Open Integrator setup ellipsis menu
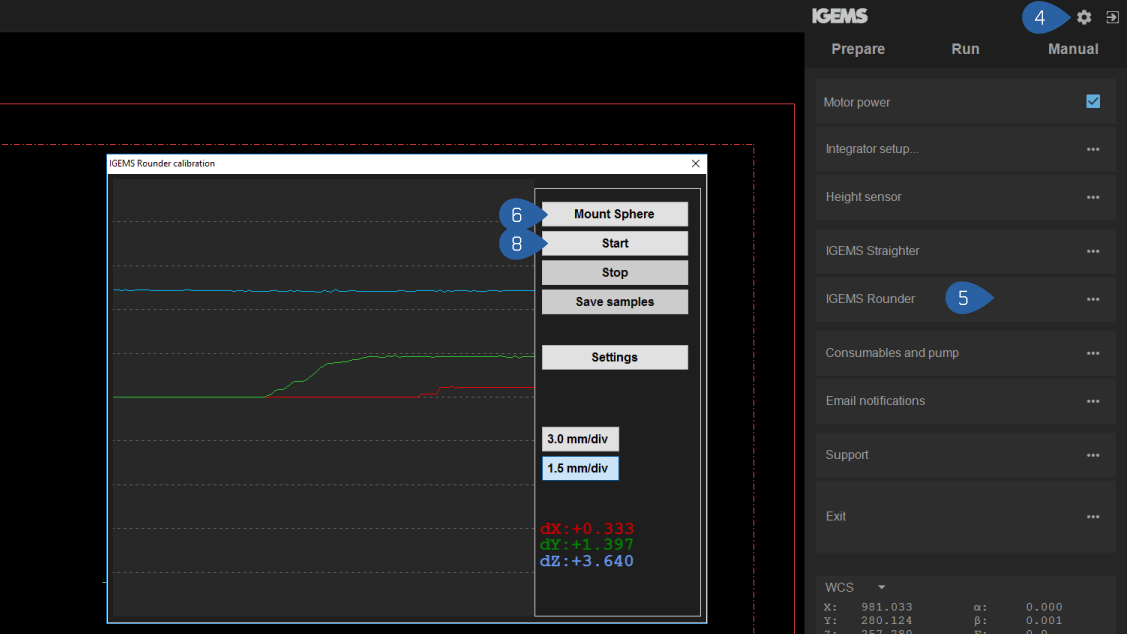 point(1092,150)
